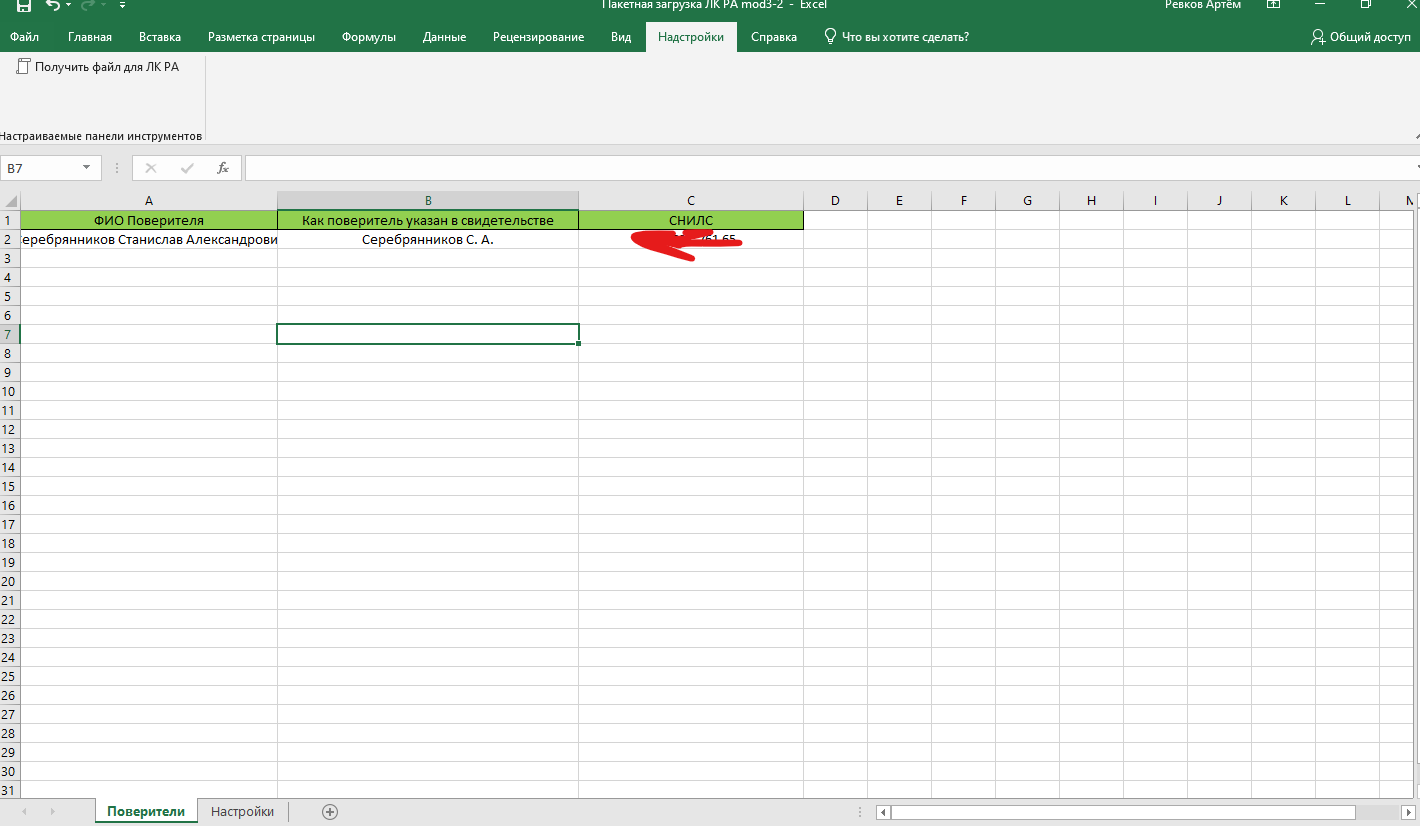The height and width of the screenshot is (826, 1420).
Task: Click the Save icon in quick access toolbar
Action: [x=24, y=6]
